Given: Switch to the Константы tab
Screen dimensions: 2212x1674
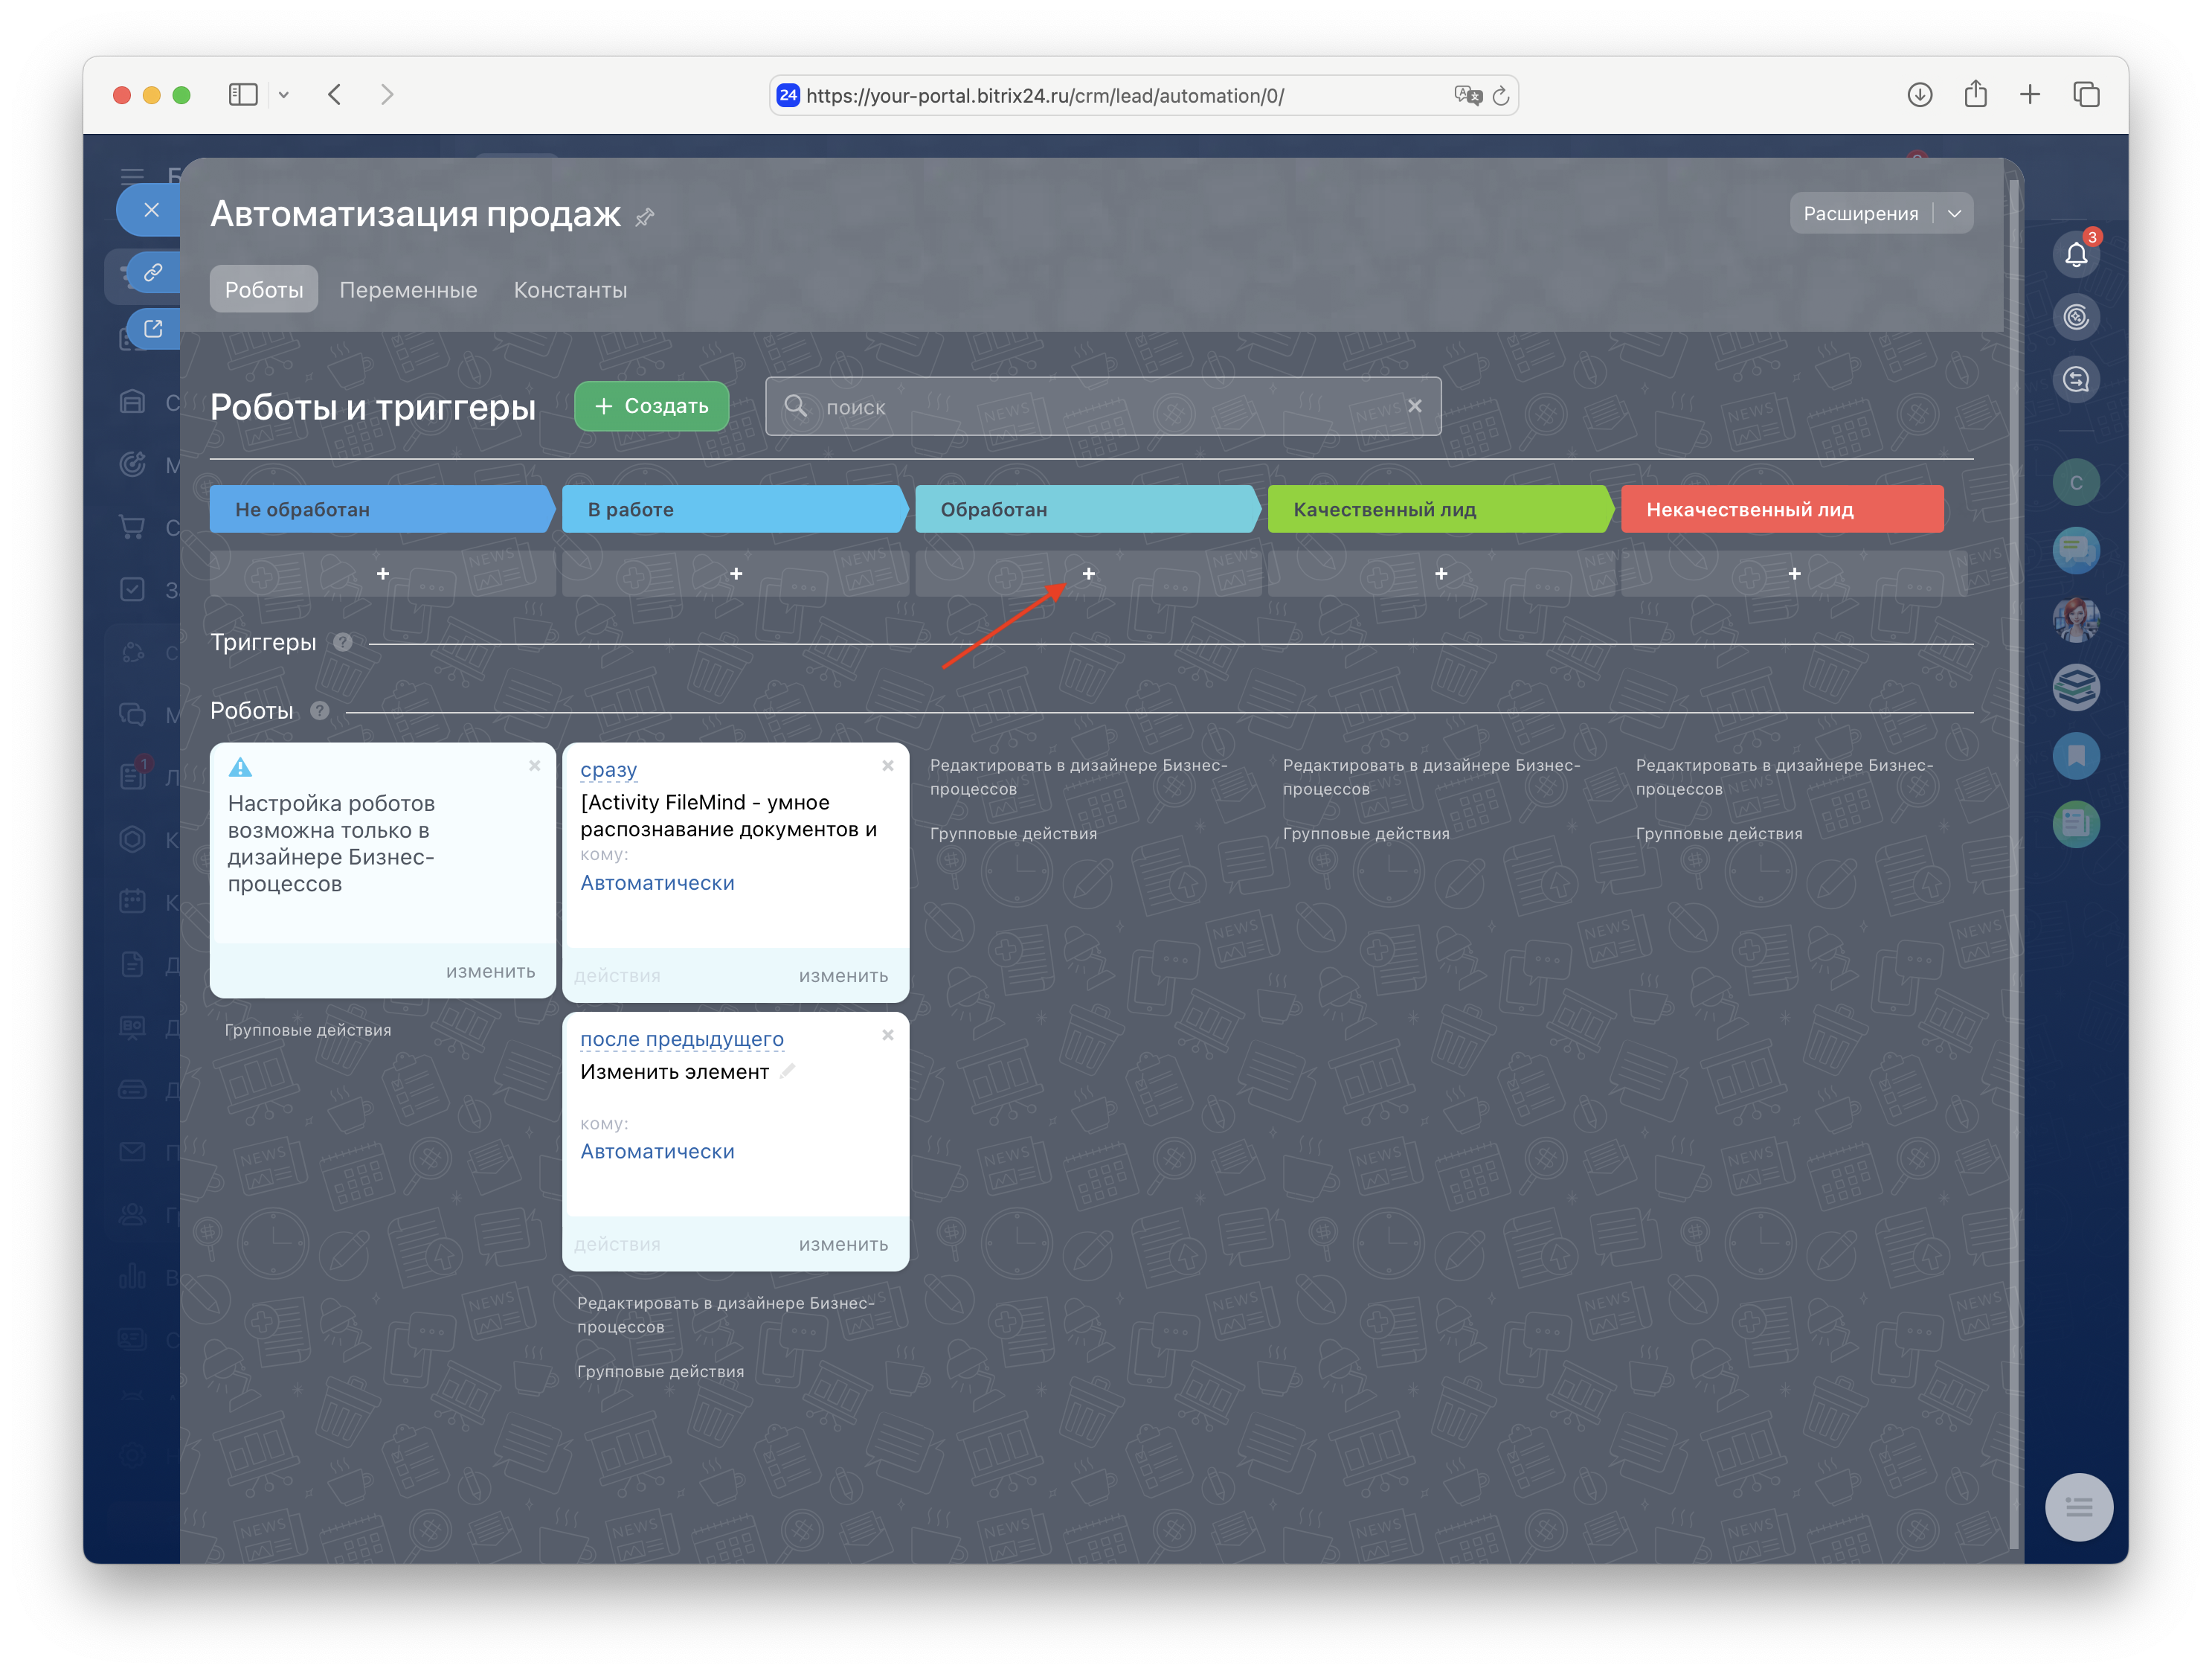Looking at the screenshot, I should [x=570, y=290].
